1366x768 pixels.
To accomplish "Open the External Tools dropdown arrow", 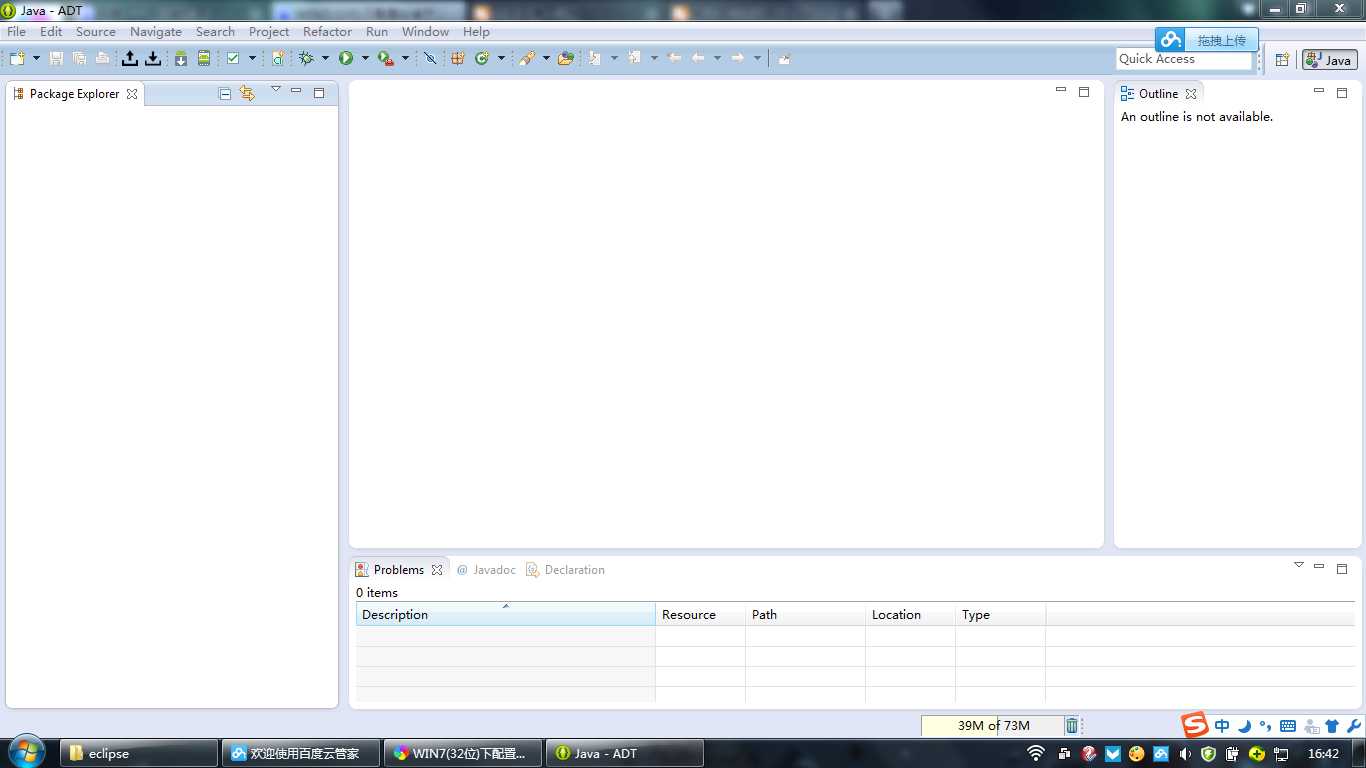I will tap(405, 58).
